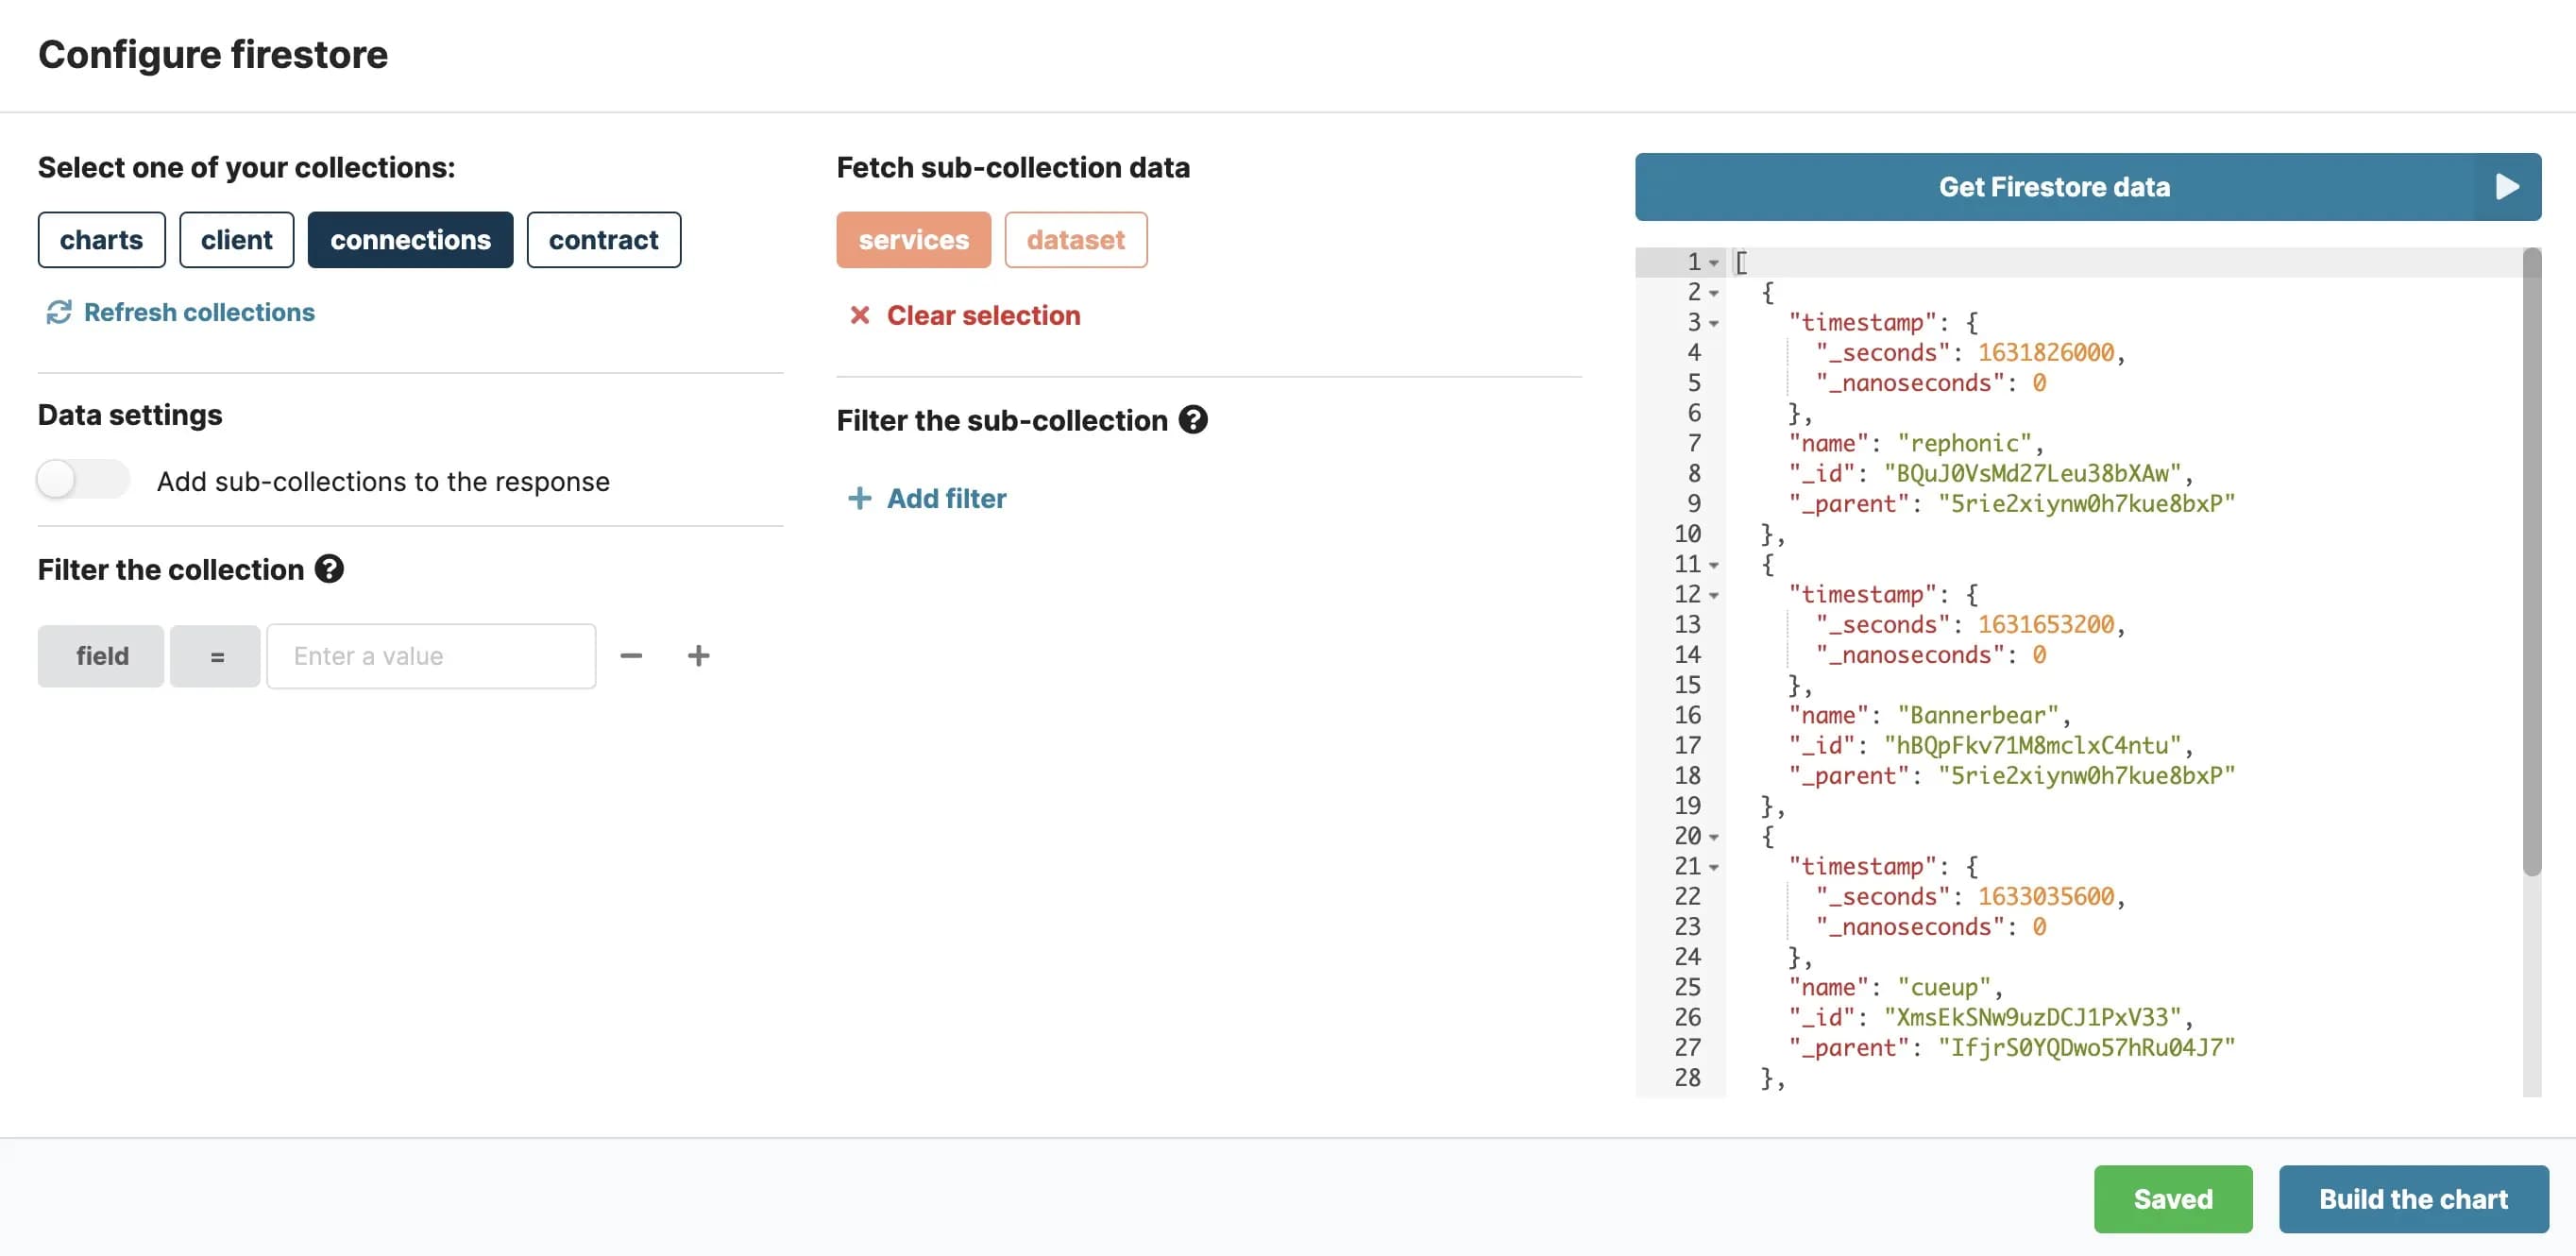Click the Refresh collections icon
Viewport: 2576px width, 1256px height.
tap(58, 313)
